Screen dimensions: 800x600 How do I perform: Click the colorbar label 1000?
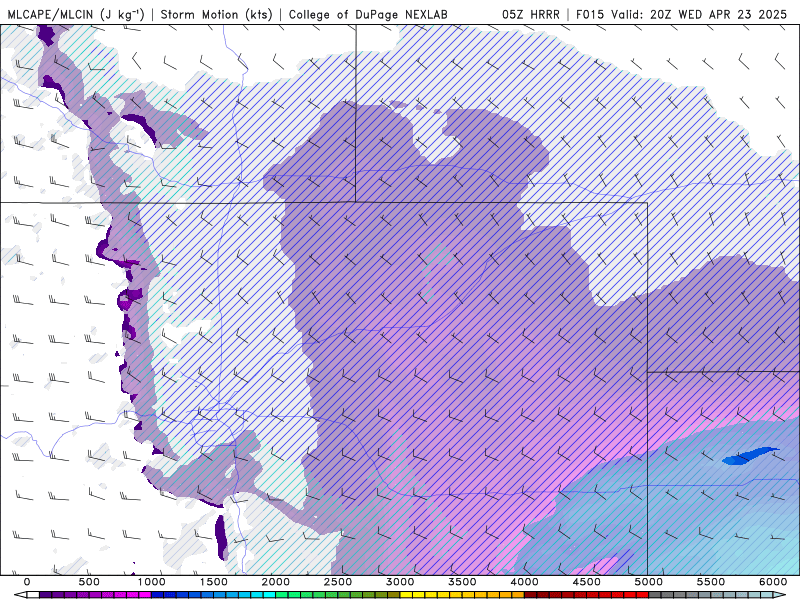151,582
